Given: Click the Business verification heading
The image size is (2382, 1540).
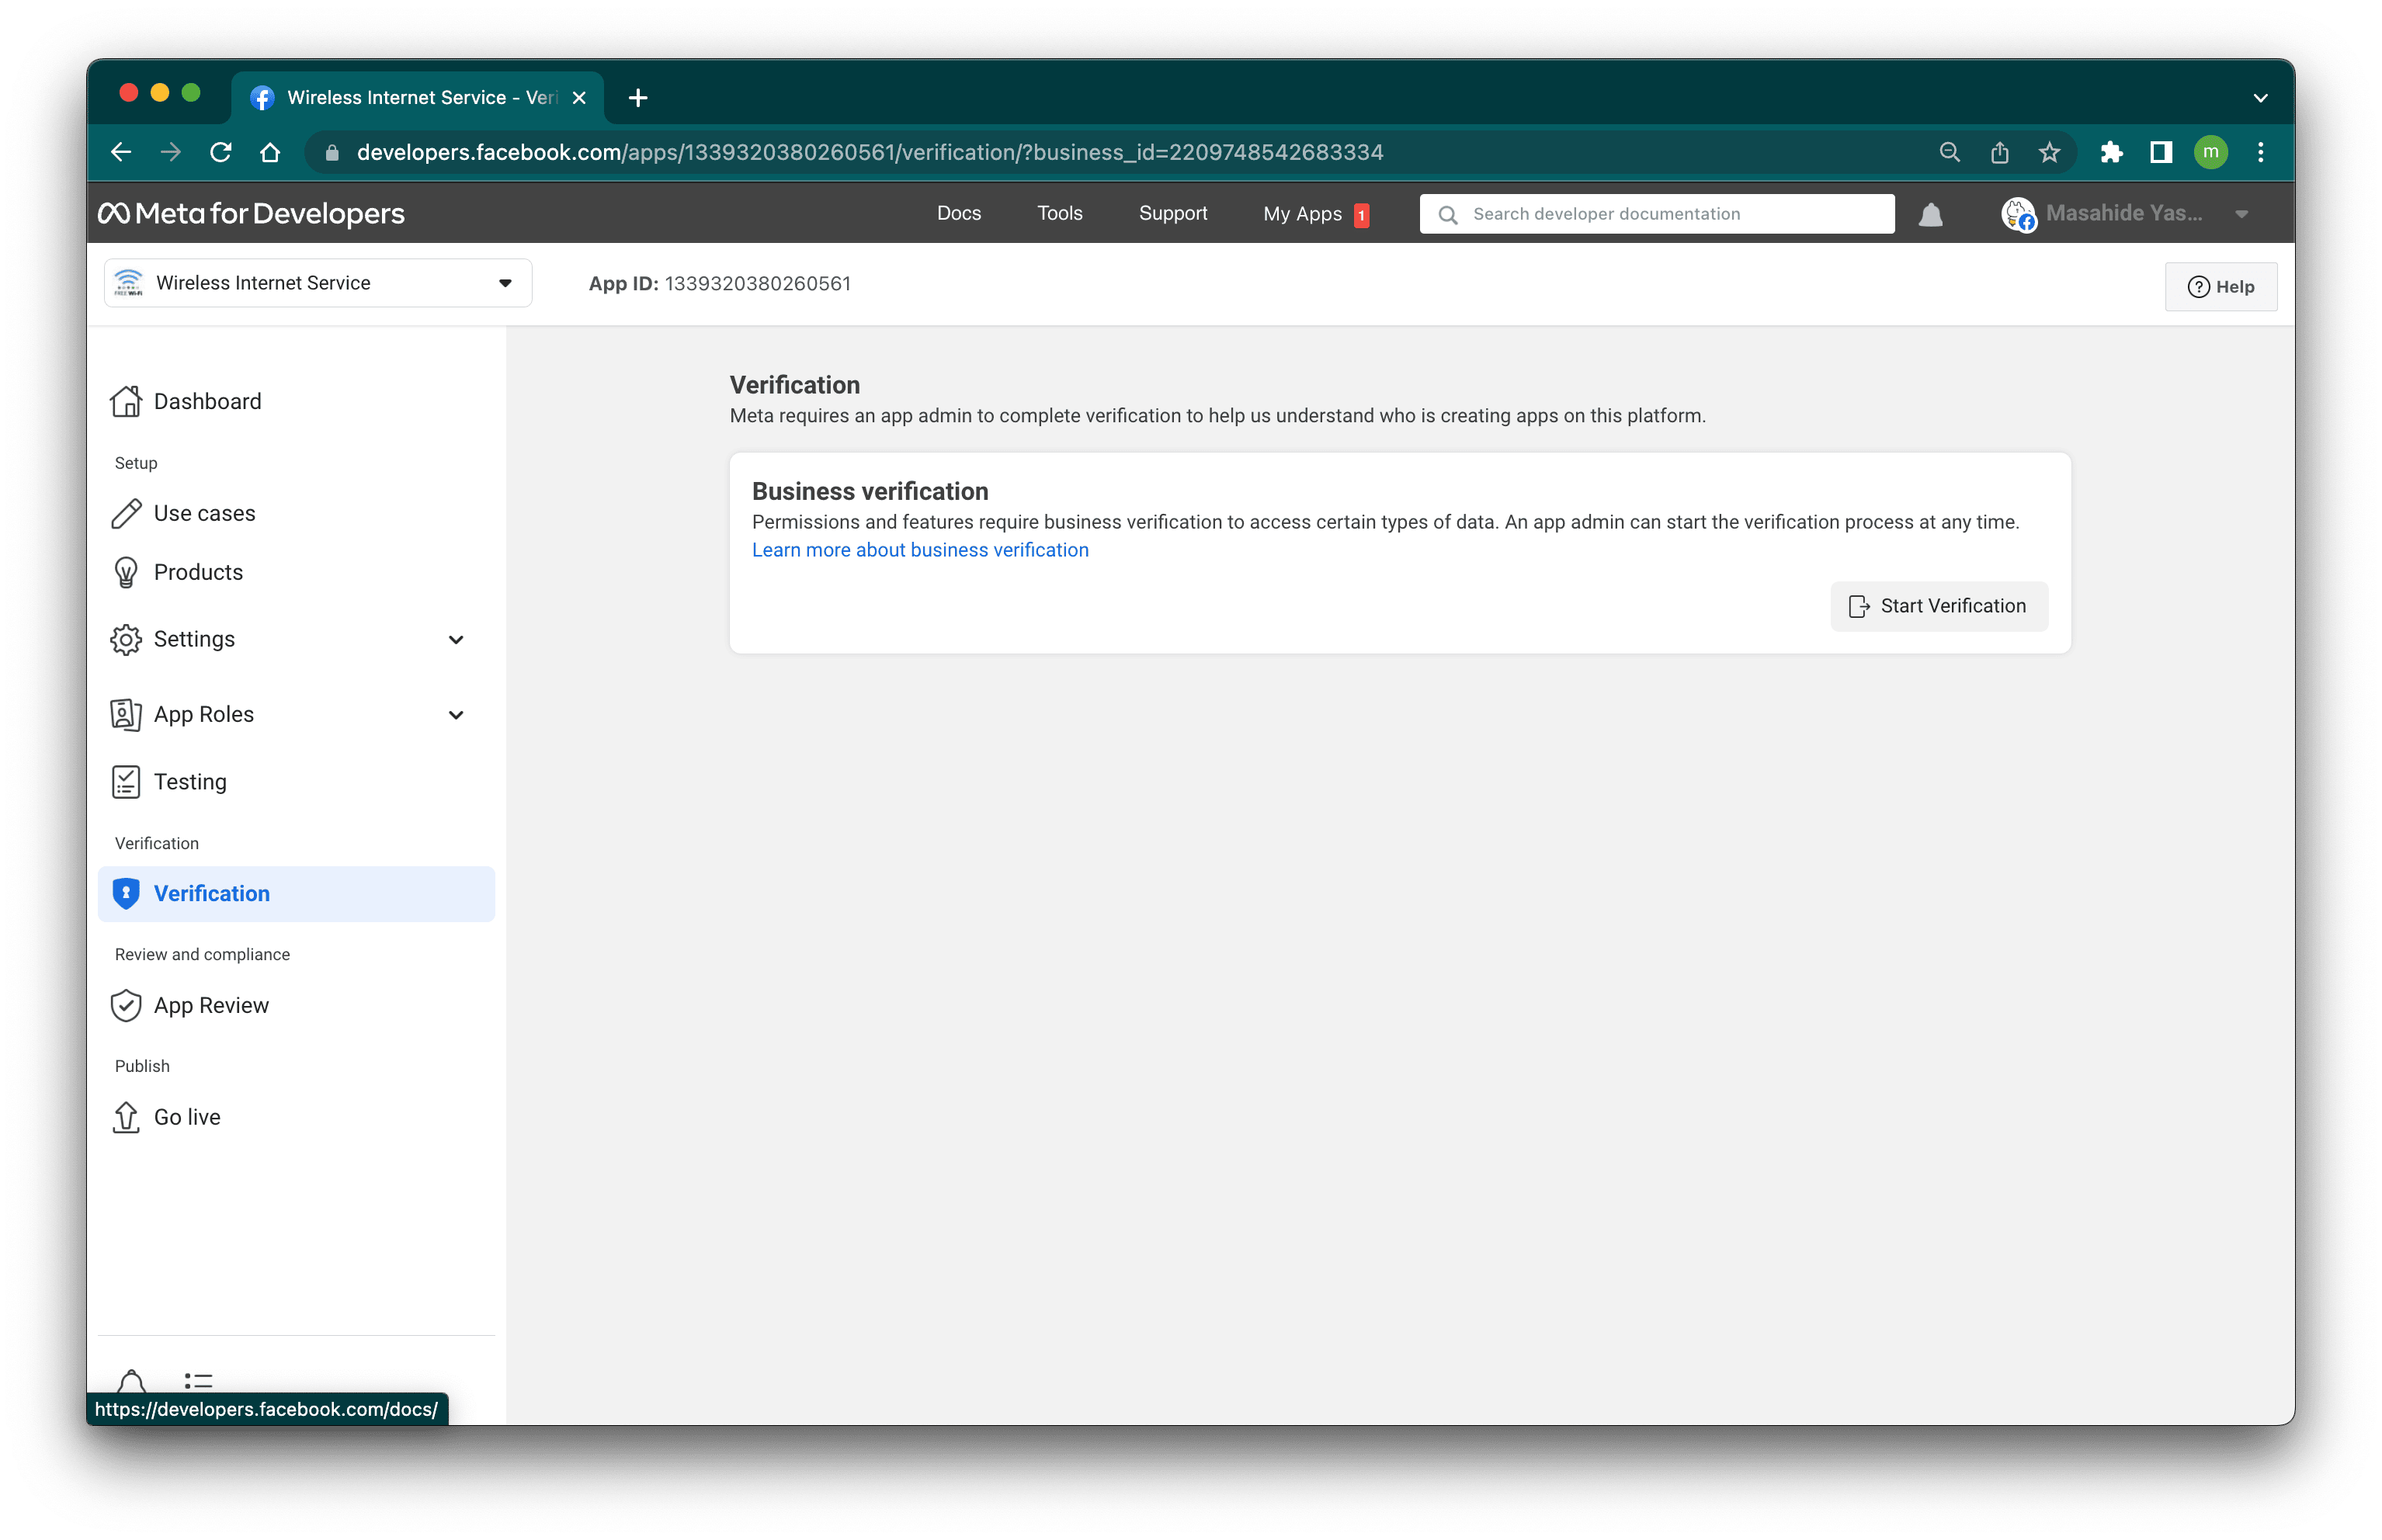Looking at the screenshot, I should (x=870, y=491).
